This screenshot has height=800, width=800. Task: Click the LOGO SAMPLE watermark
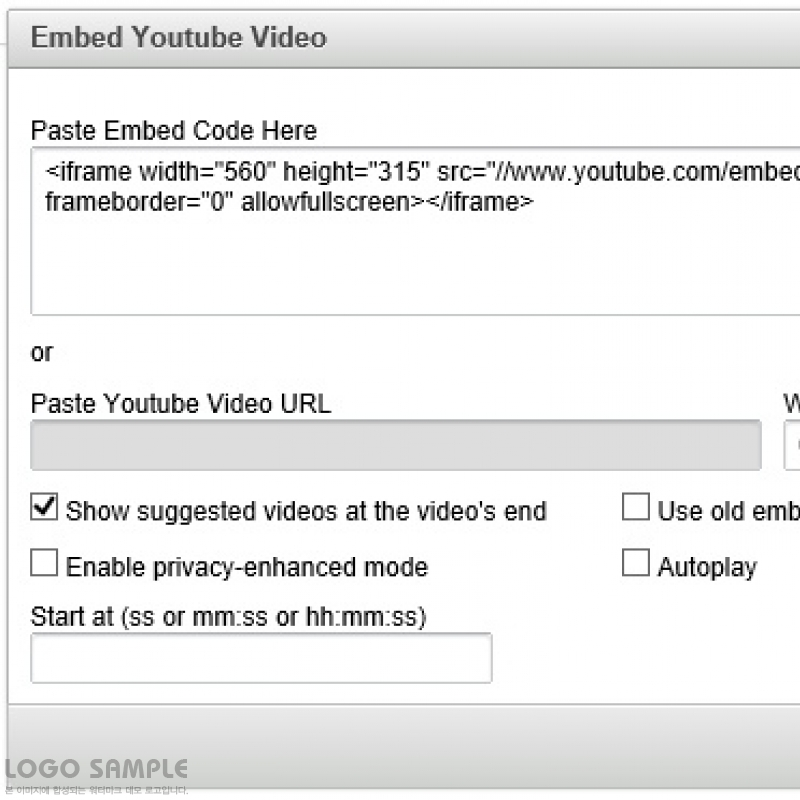pos(96,770)
